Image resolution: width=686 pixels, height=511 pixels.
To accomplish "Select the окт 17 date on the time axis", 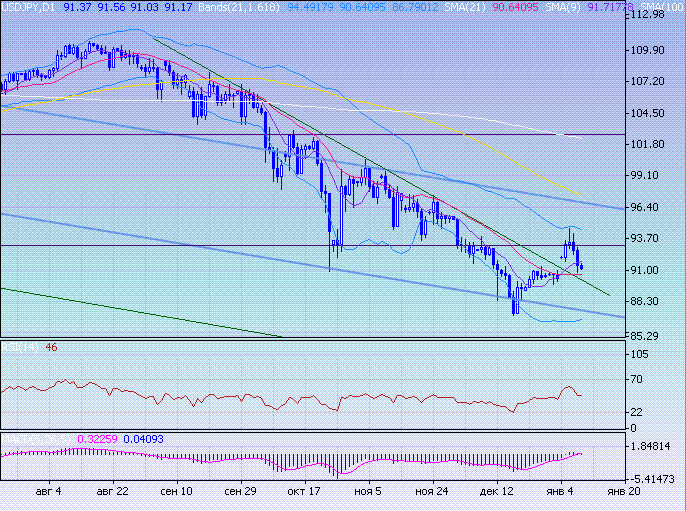I will pyautogui.click(x=301, y=493).
